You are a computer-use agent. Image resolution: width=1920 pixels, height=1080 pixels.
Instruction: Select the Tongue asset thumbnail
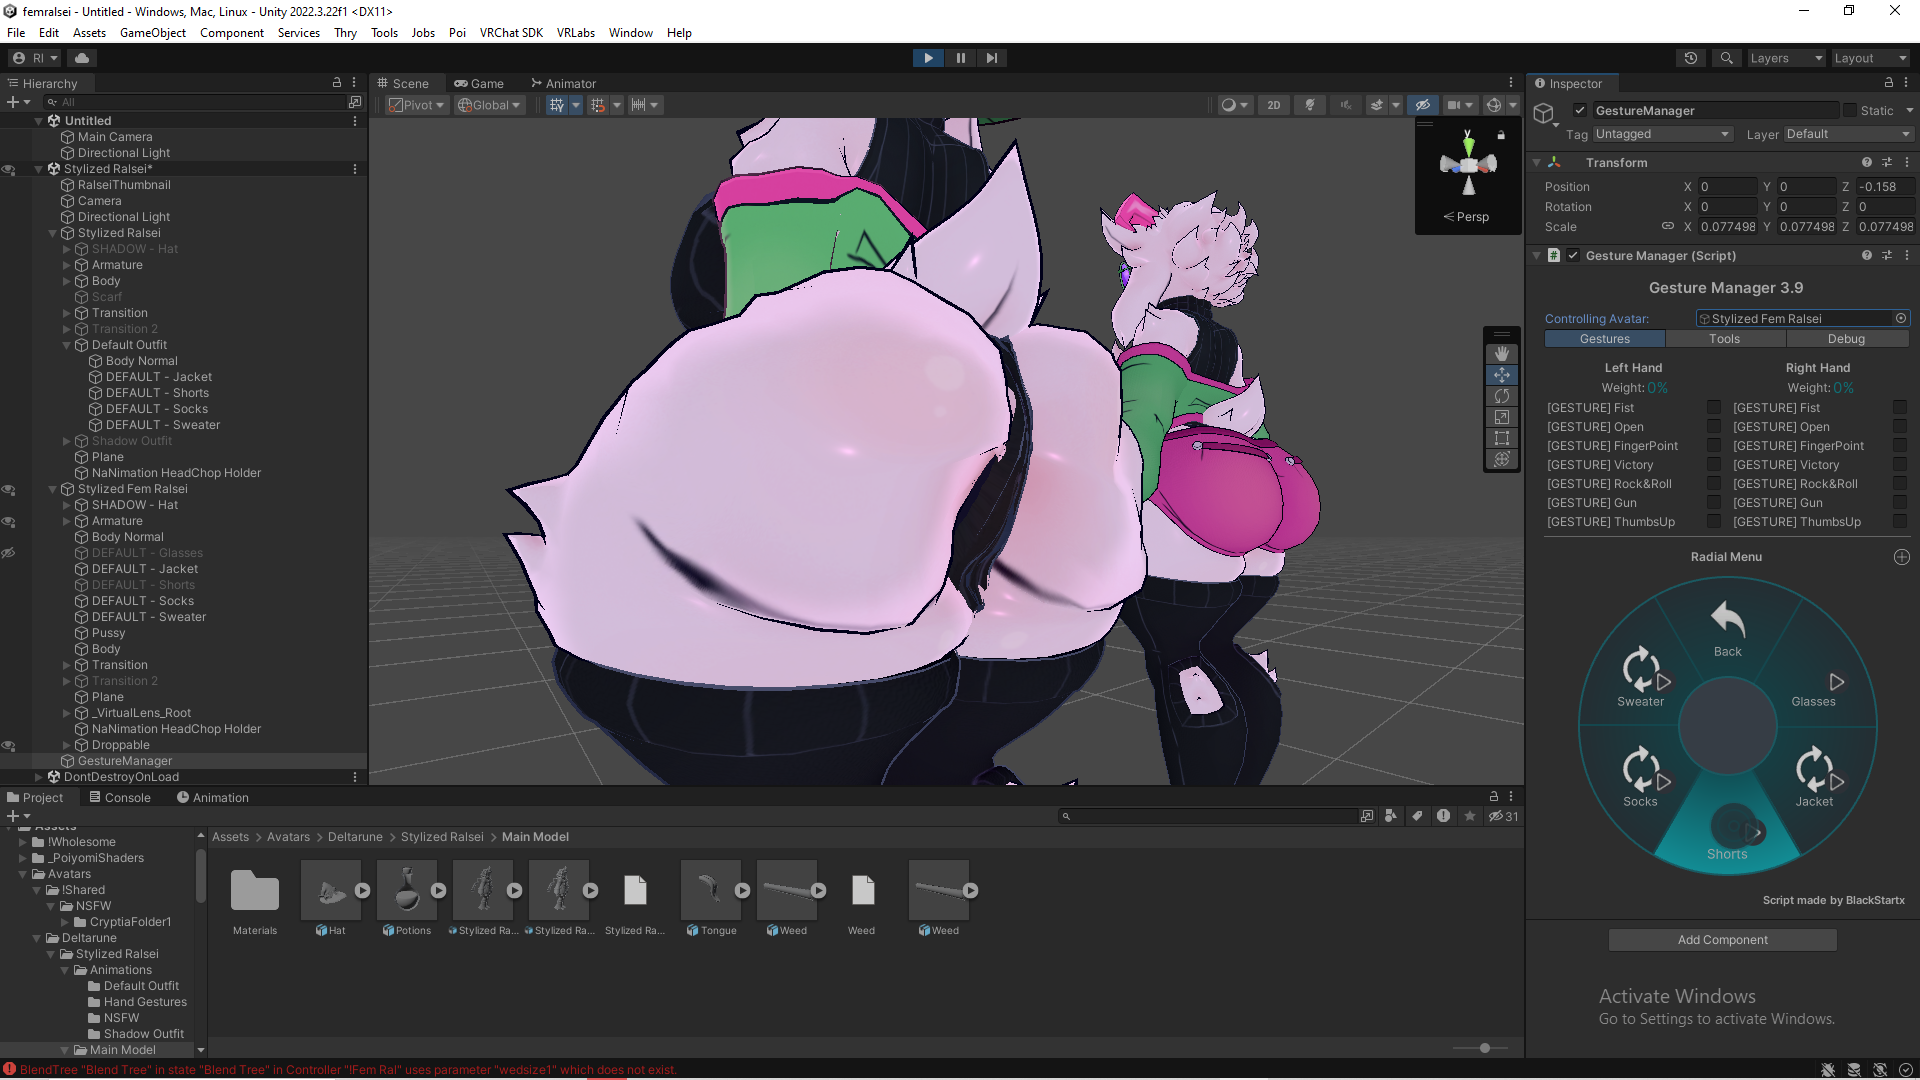(x=711, y=890)
